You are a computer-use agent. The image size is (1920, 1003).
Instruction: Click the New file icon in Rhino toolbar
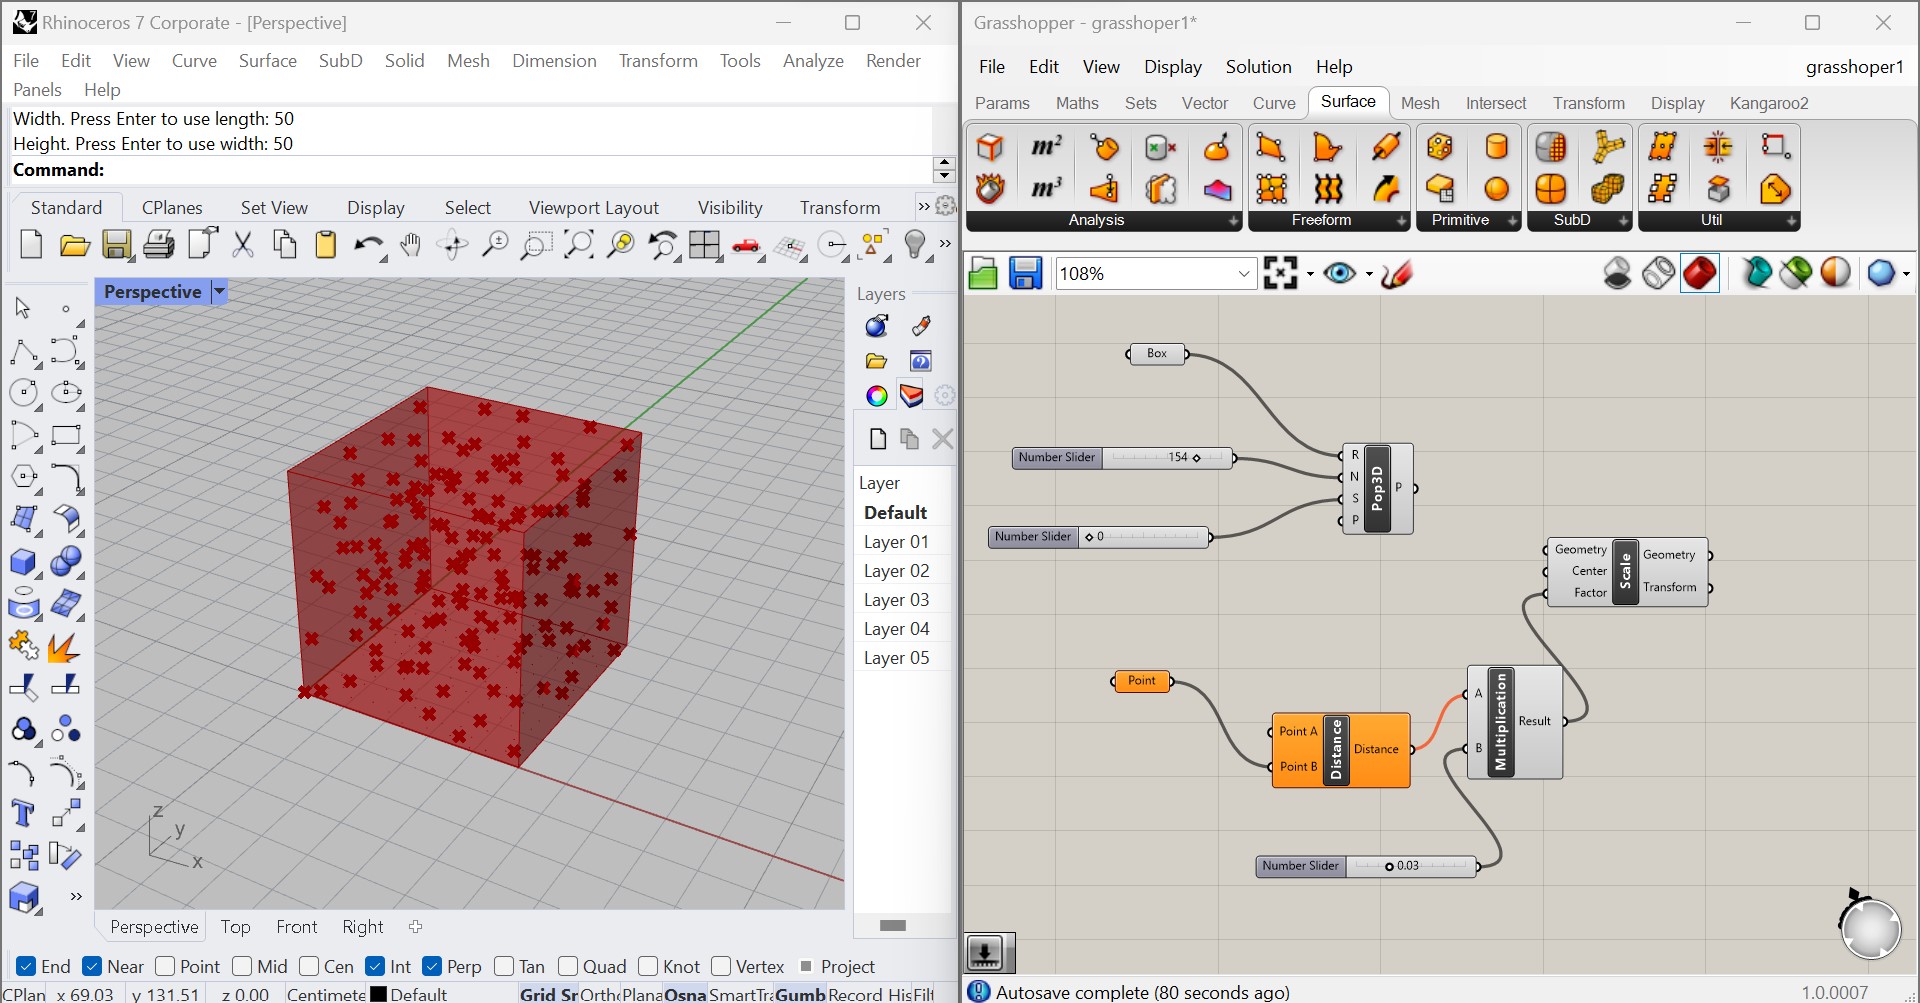(x=31, y=245)
